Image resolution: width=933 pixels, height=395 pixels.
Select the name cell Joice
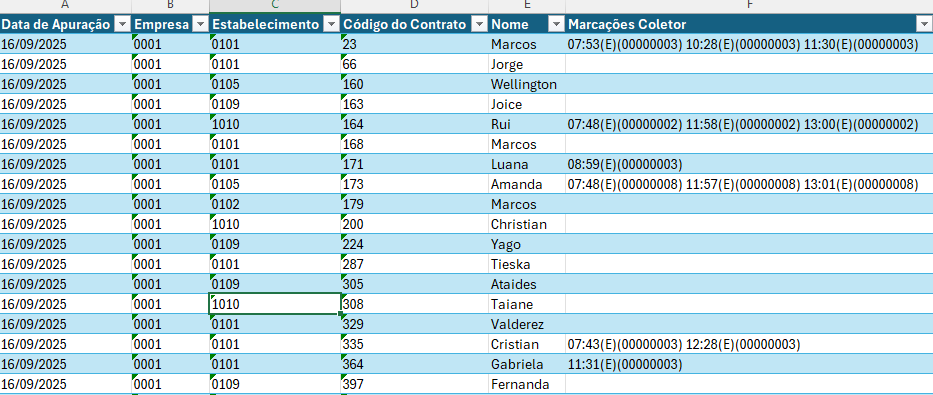tap(527, 104)
